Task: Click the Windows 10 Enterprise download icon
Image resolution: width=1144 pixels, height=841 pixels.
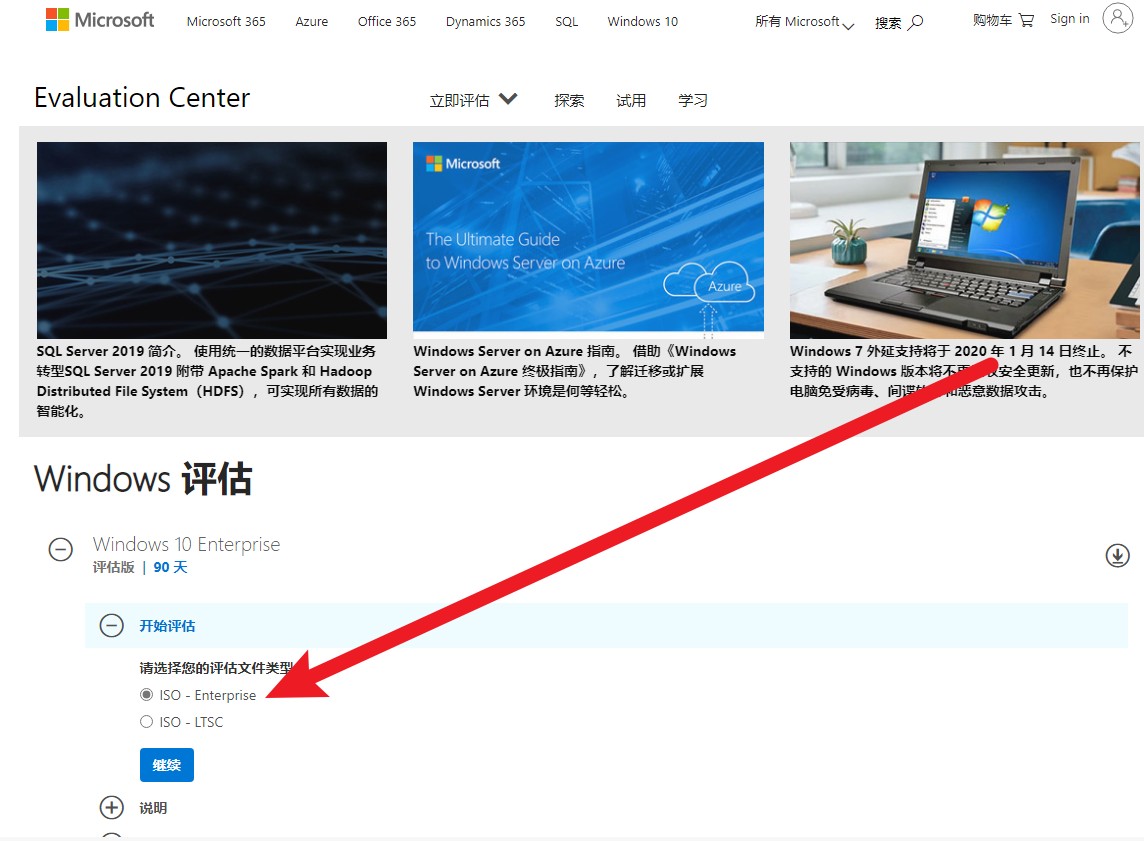Action: coord(1117,555)
